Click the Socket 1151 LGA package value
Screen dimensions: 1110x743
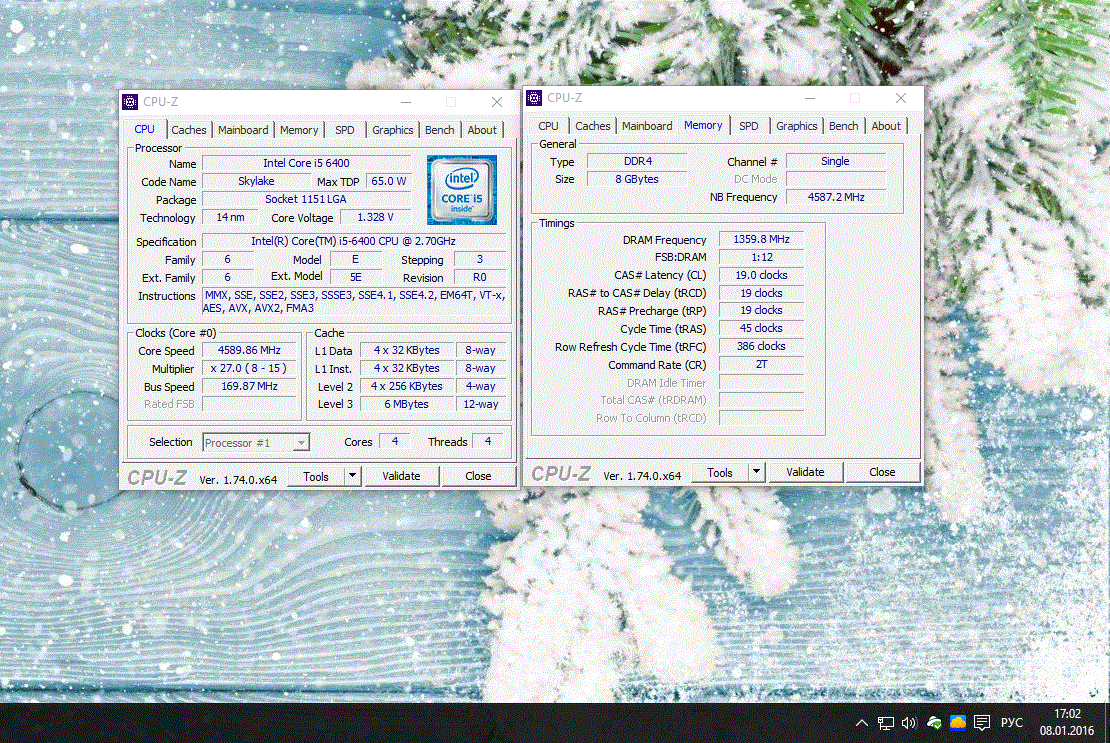pos(307,200)
